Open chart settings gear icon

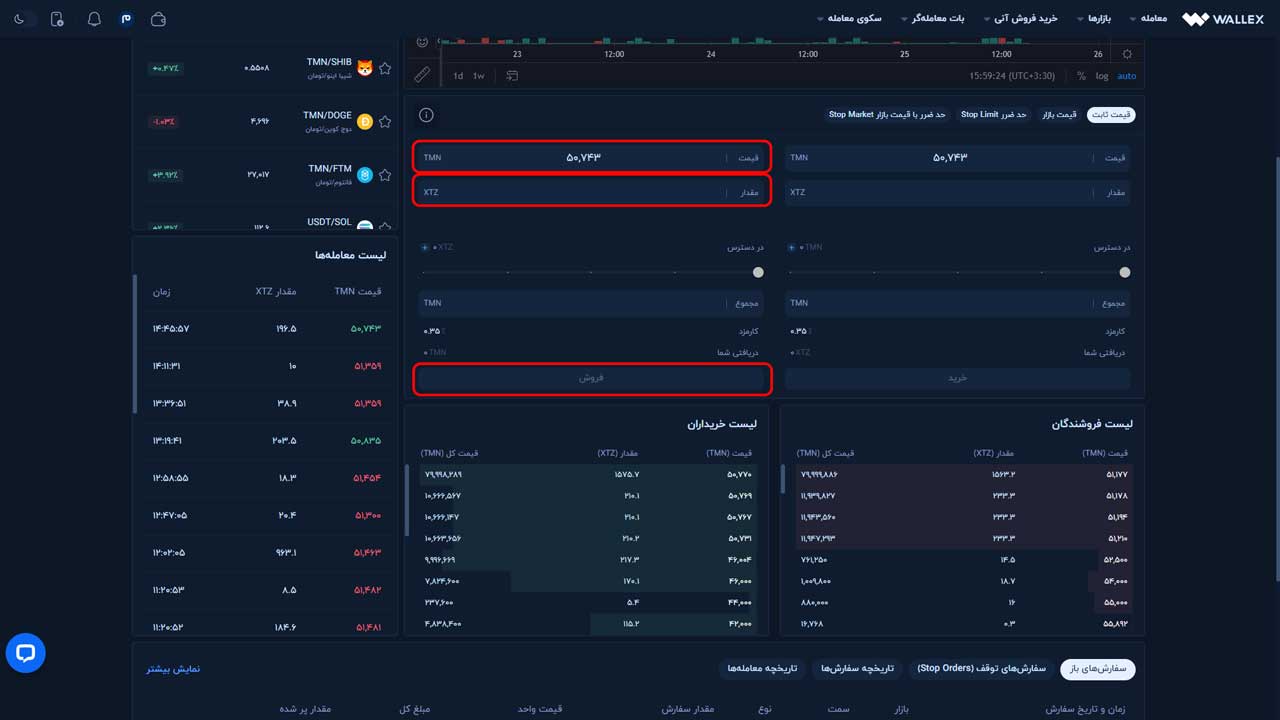click(x=1127, y=54)
